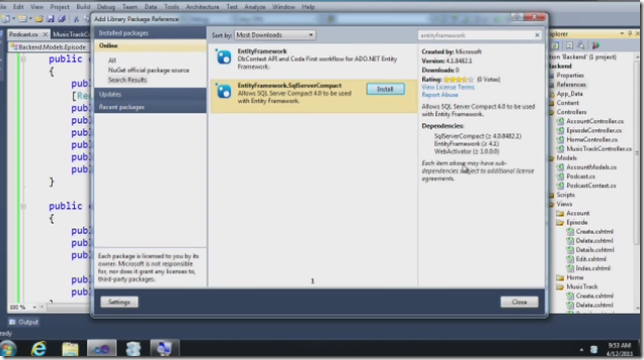Click the Report Abuse link

pyautogui.click(x=439, y=95)
